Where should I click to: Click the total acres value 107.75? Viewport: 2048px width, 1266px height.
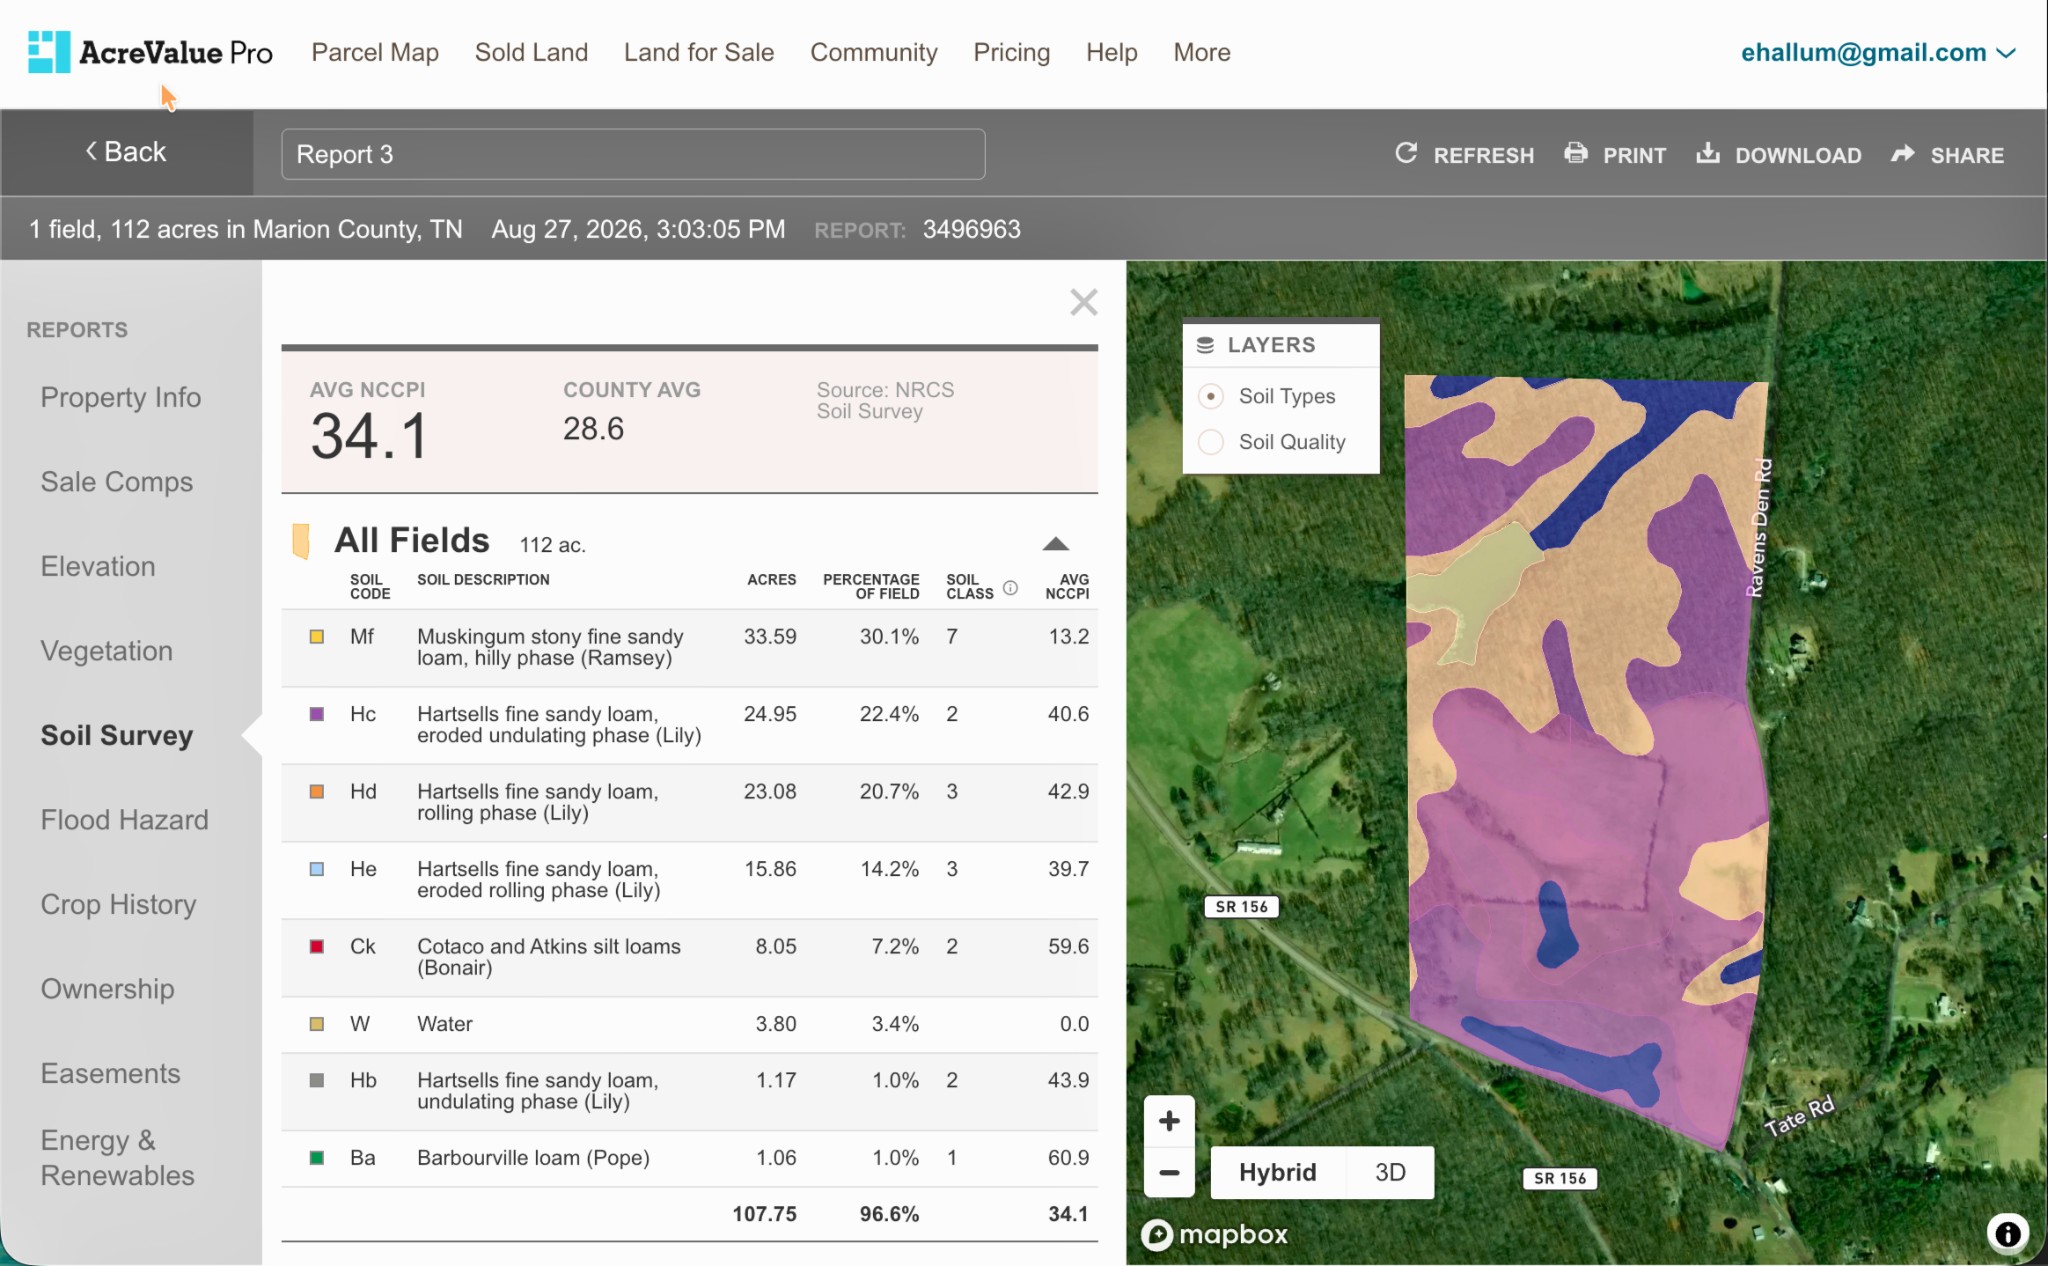click(x=764, y=1213)
